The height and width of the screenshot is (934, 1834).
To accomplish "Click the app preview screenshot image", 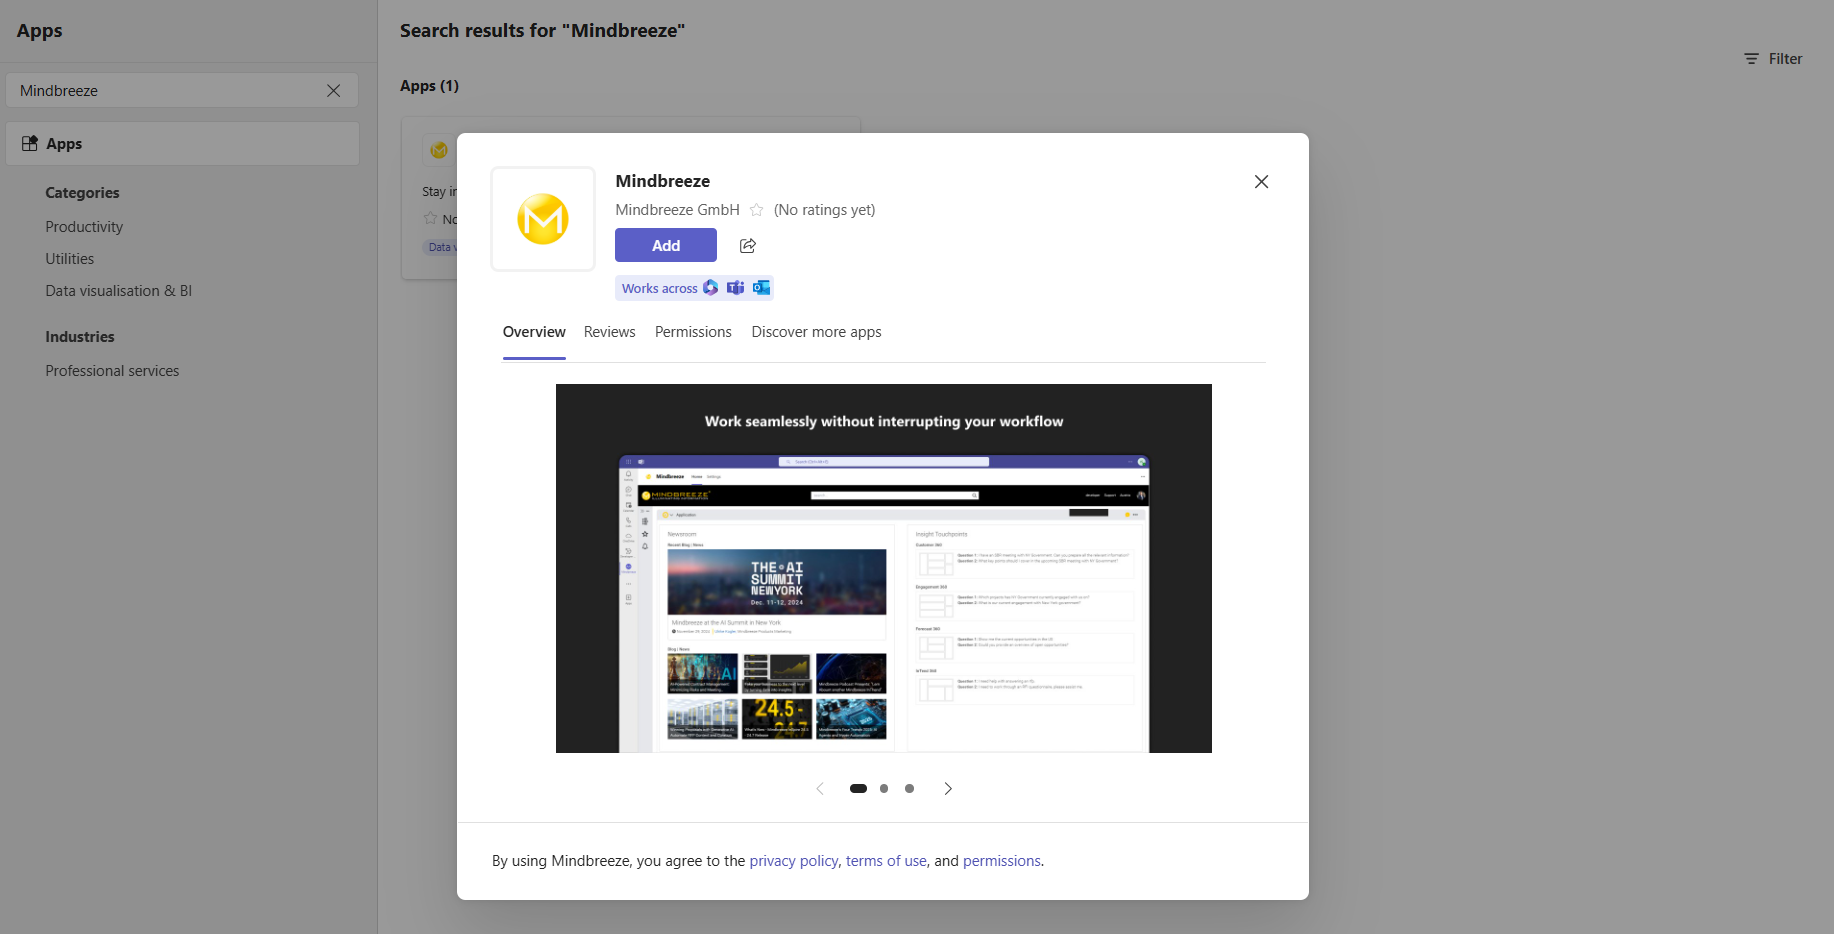I will click(884, 568).
